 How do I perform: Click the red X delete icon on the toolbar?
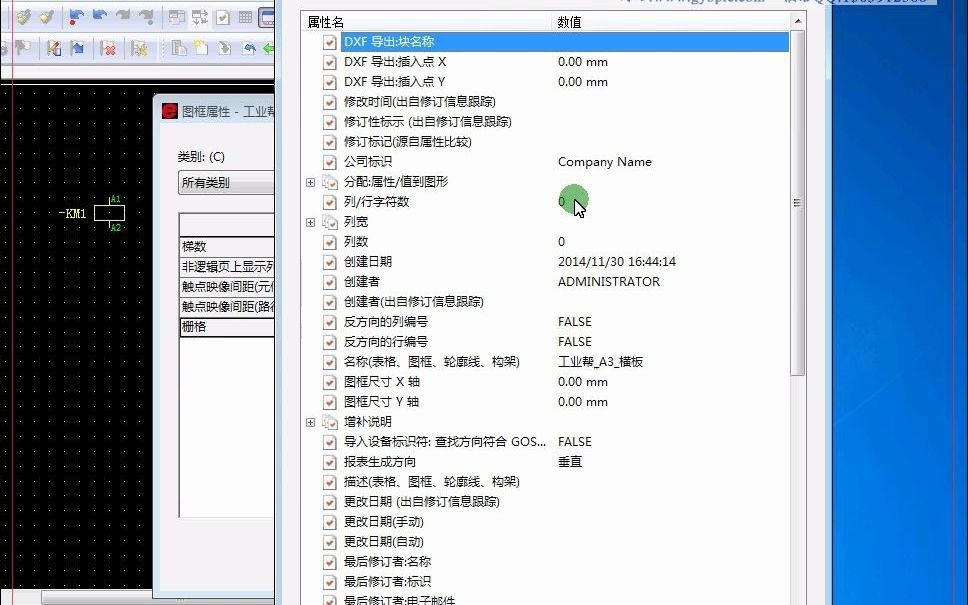click(x=111, y=48)
